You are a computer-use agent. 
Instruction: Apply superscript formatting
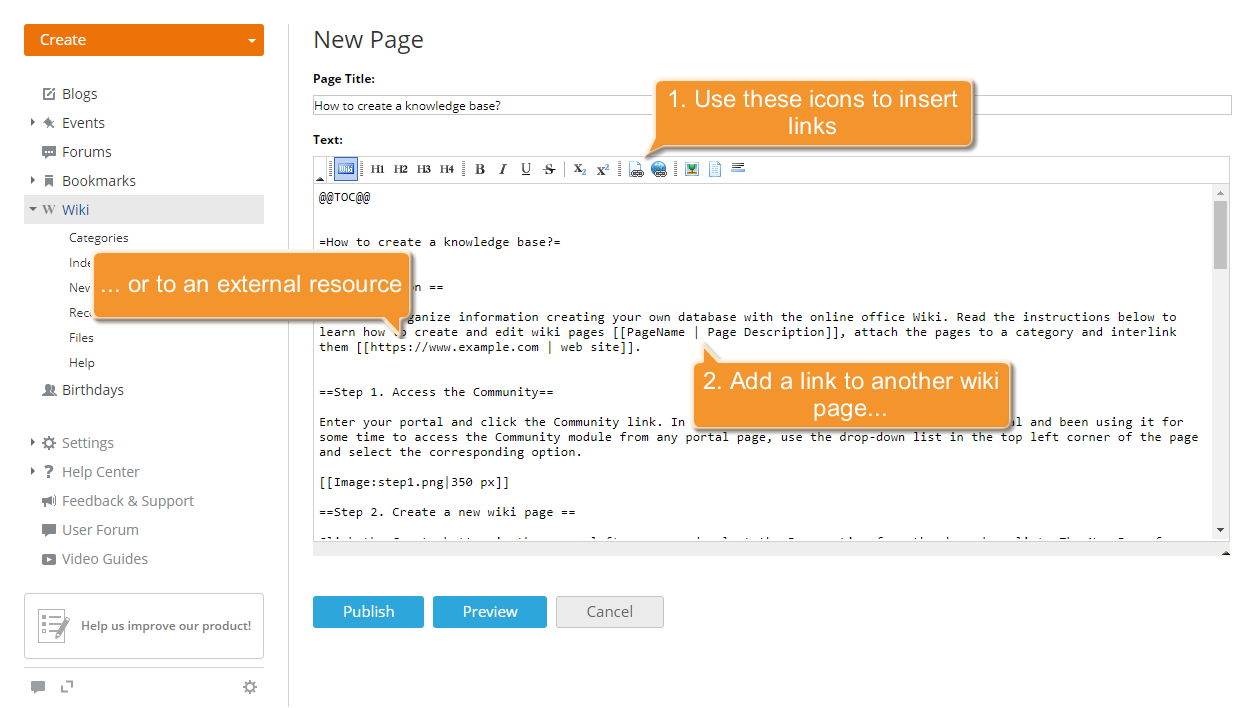click(603, 169)
